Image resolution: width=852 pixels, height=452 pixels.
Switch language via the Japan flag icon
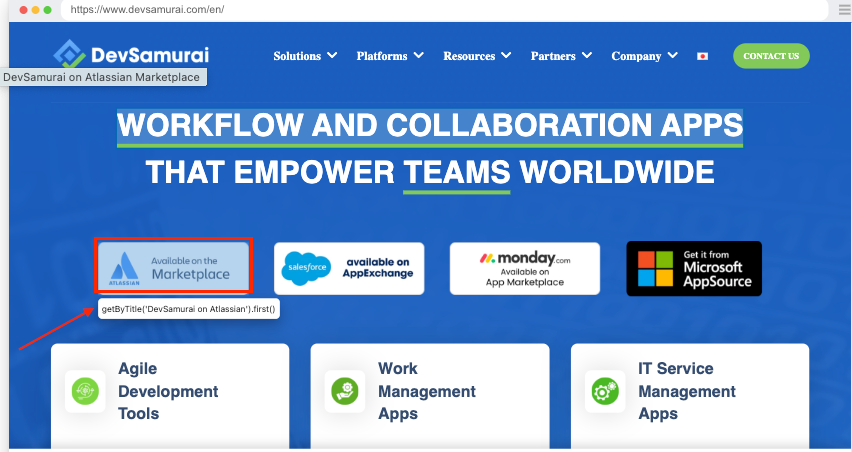click(702, 56)
